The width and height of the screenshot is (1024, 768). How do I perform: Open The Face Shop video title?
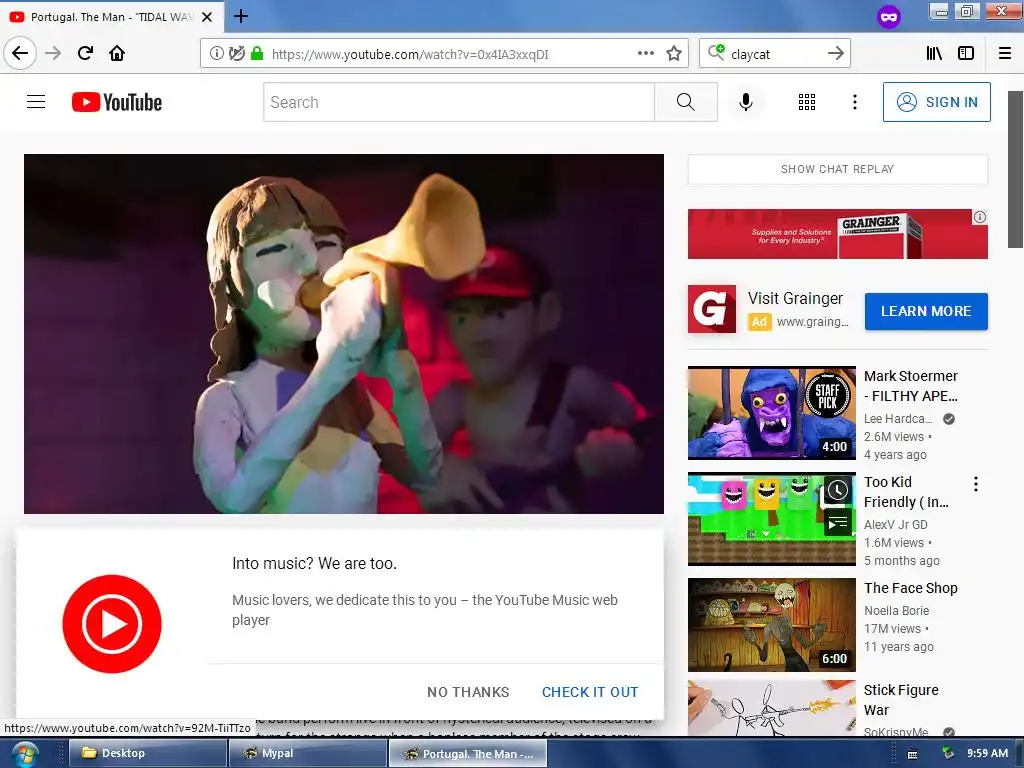coord(910,588)
